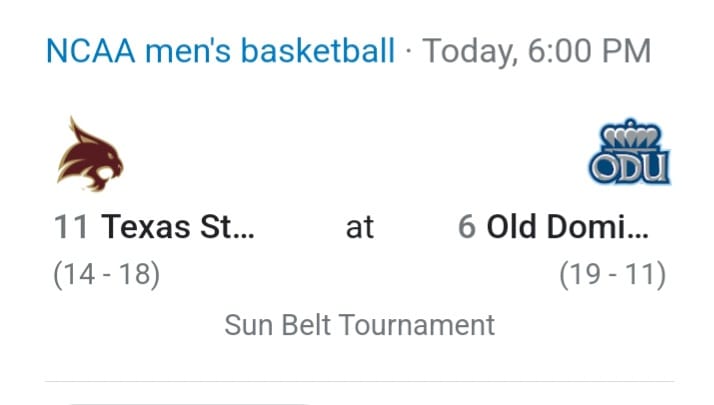Click the Old Dominion record (19 - 11)
The width and height of the screenshot is (714, 405).
coord(612,275)
